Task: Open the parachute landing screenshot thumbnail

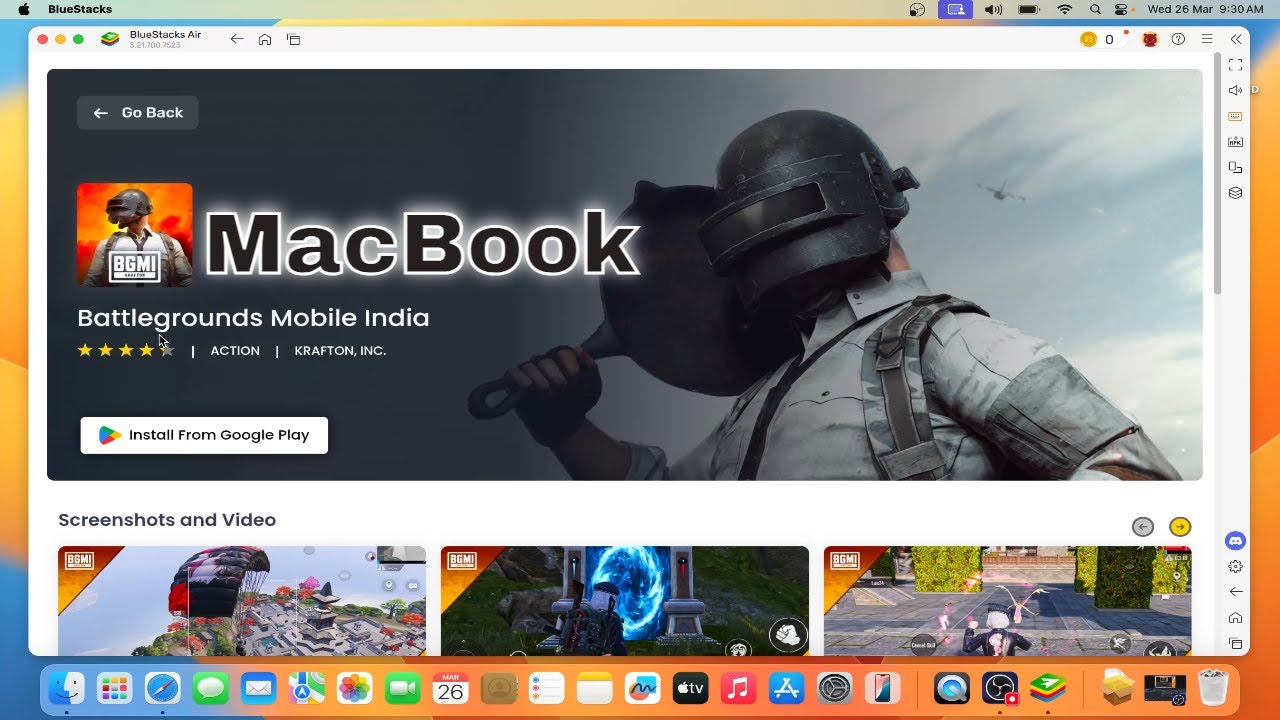Action: click(x=242, y=601)
